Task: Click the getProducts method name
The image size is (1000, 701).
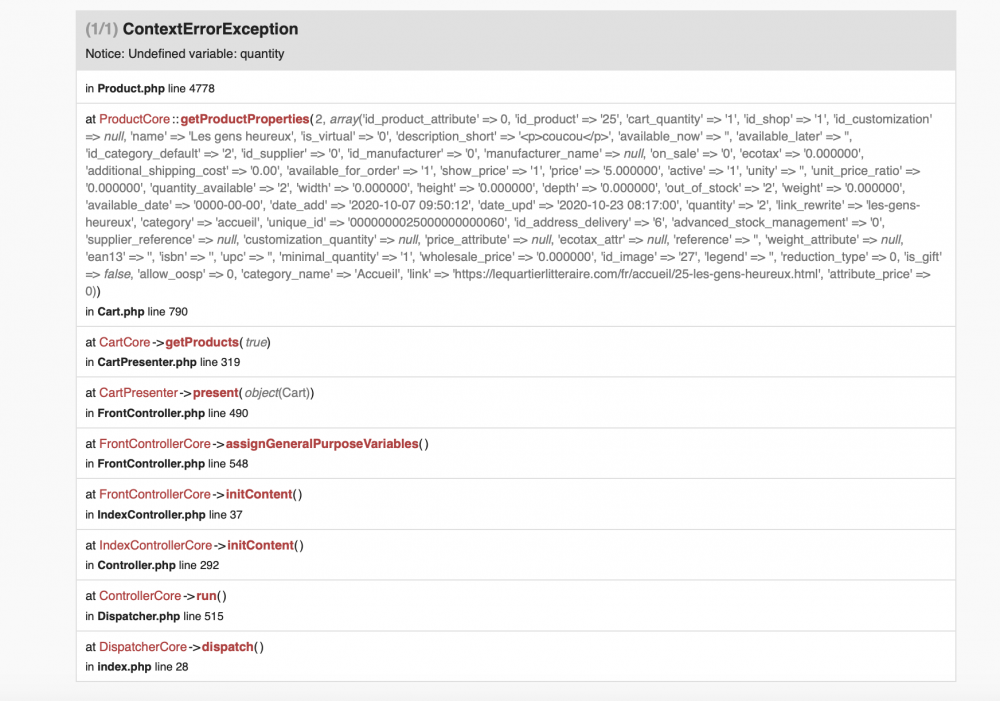Action: [202, 343]
